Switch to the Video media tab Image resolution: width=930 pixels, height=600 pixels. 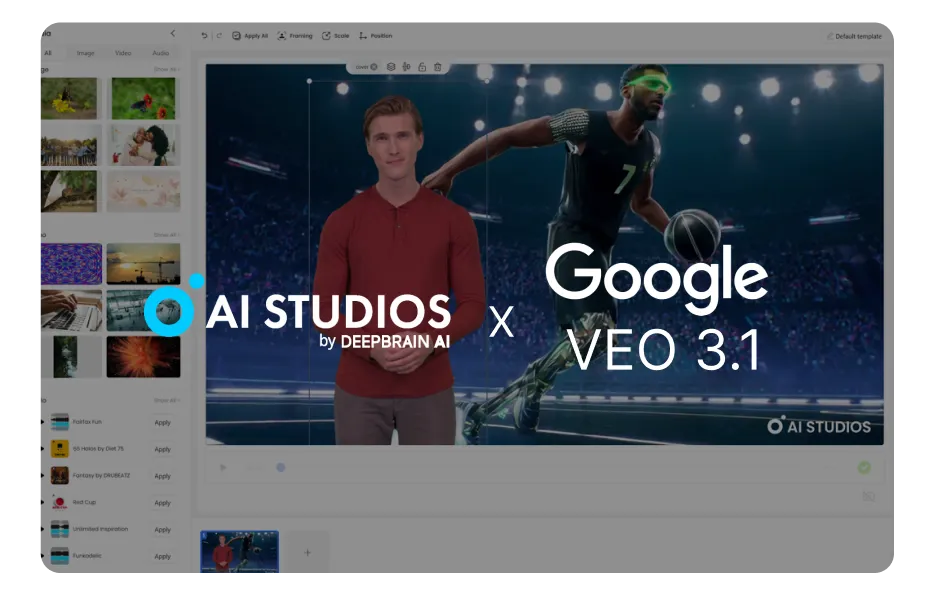pyautogui.click(x=123, y=53)
